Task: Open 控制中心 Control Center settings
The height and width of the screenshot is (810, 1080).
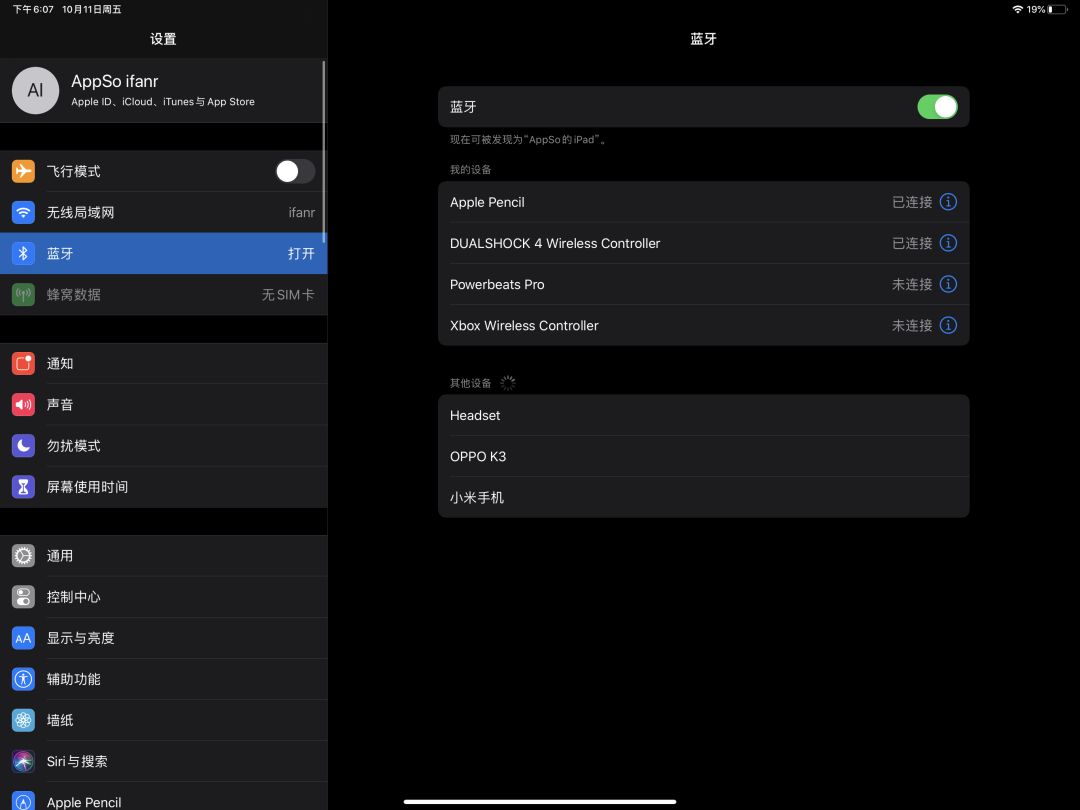Action: coord(163,596)
